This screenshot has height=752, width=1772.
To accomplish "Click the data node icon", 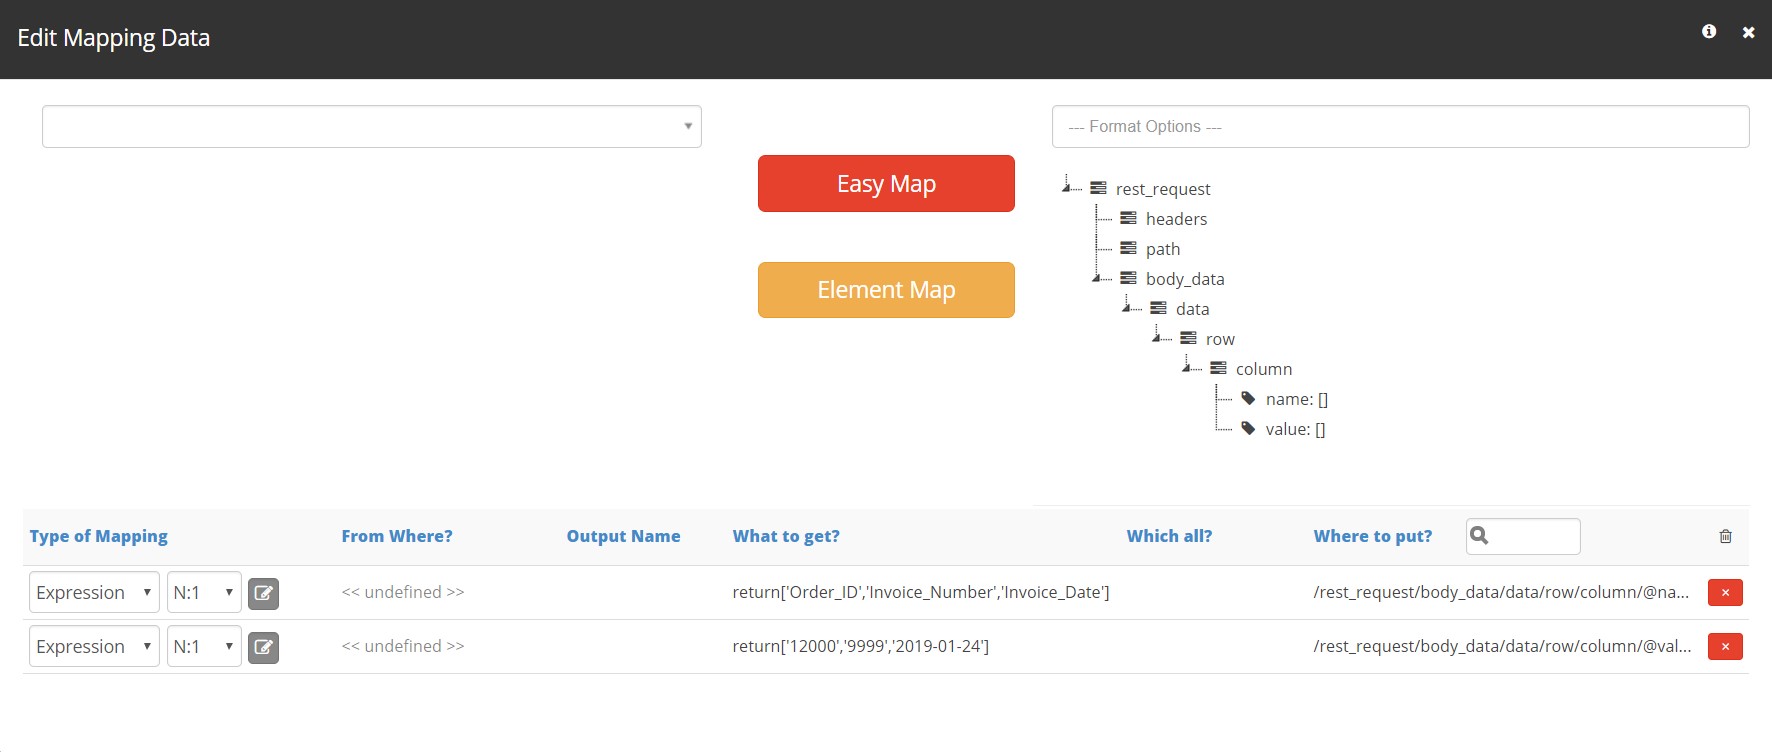I will coord(1158,308).
